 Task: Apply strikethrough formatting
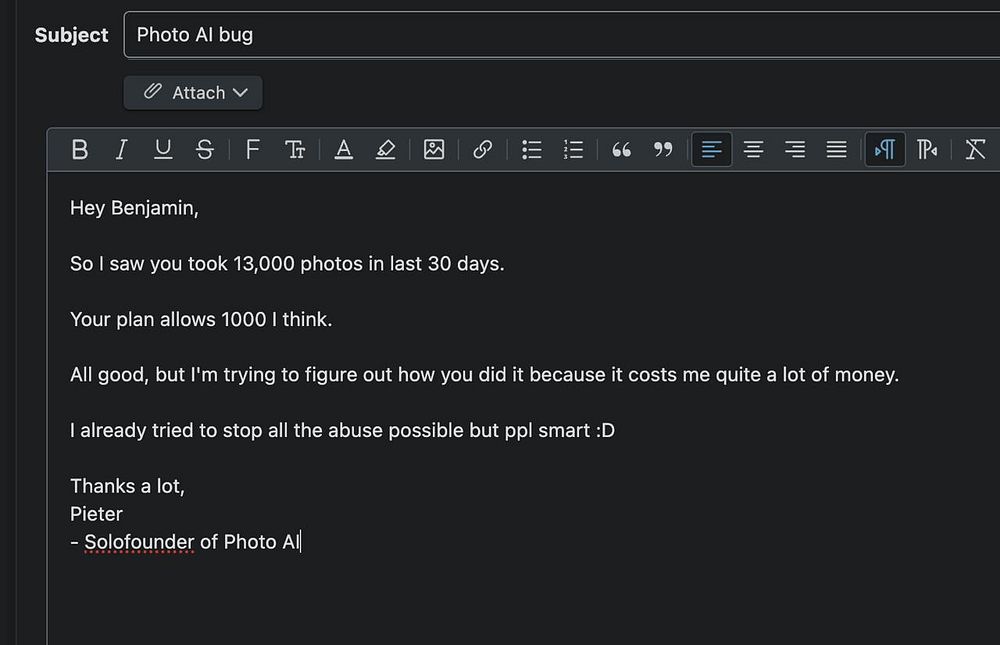tap(205, 150)
